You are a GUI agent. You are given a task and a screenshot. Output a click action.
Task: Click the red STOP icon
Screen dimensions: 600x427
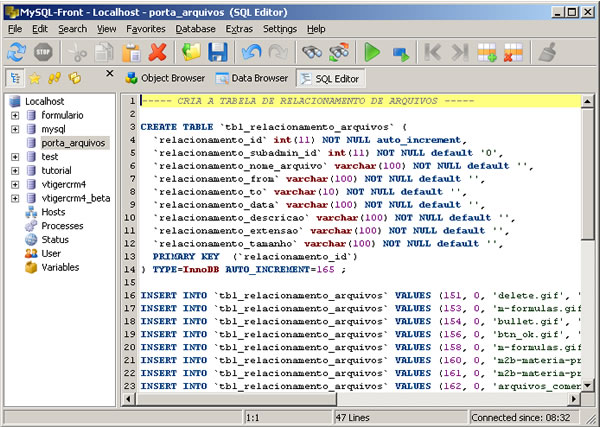(43, 52)
